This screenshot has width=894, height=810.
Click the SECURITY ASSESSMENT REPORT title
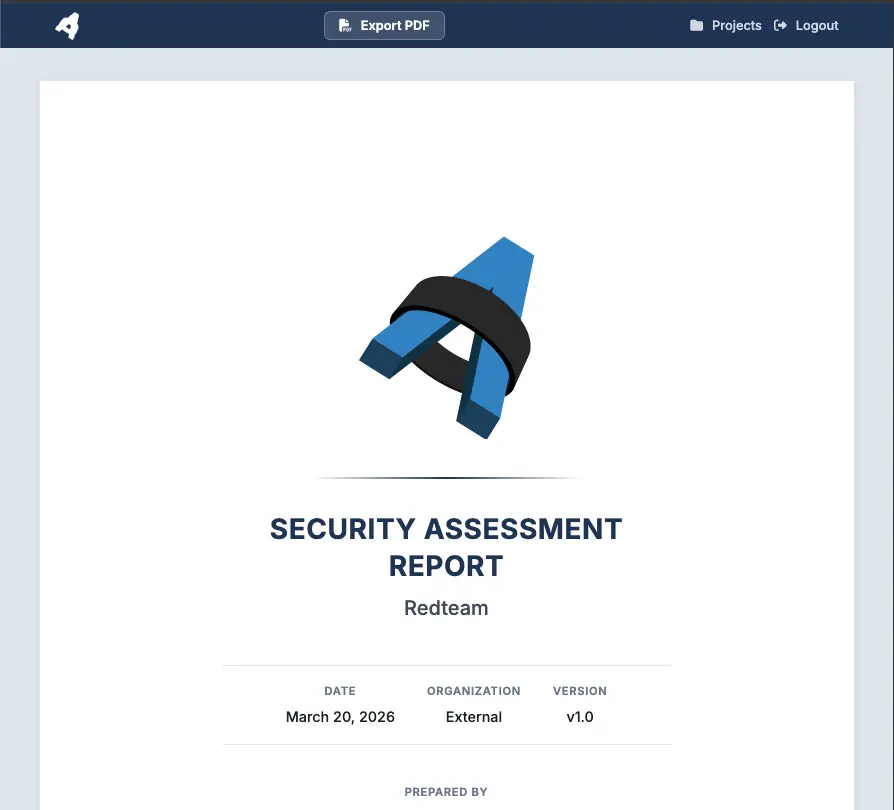[x=446, y=547]
